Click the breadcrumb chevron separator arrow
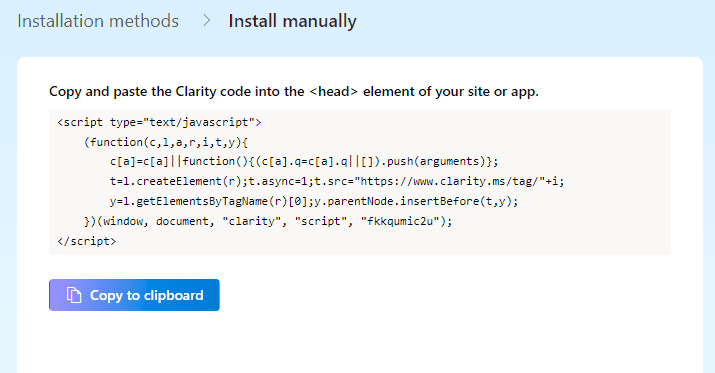 207,20
